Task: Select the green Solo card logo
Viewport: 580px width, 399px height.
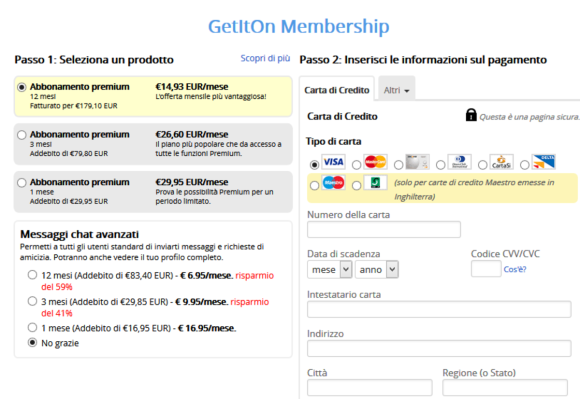Action: [375, 182]
